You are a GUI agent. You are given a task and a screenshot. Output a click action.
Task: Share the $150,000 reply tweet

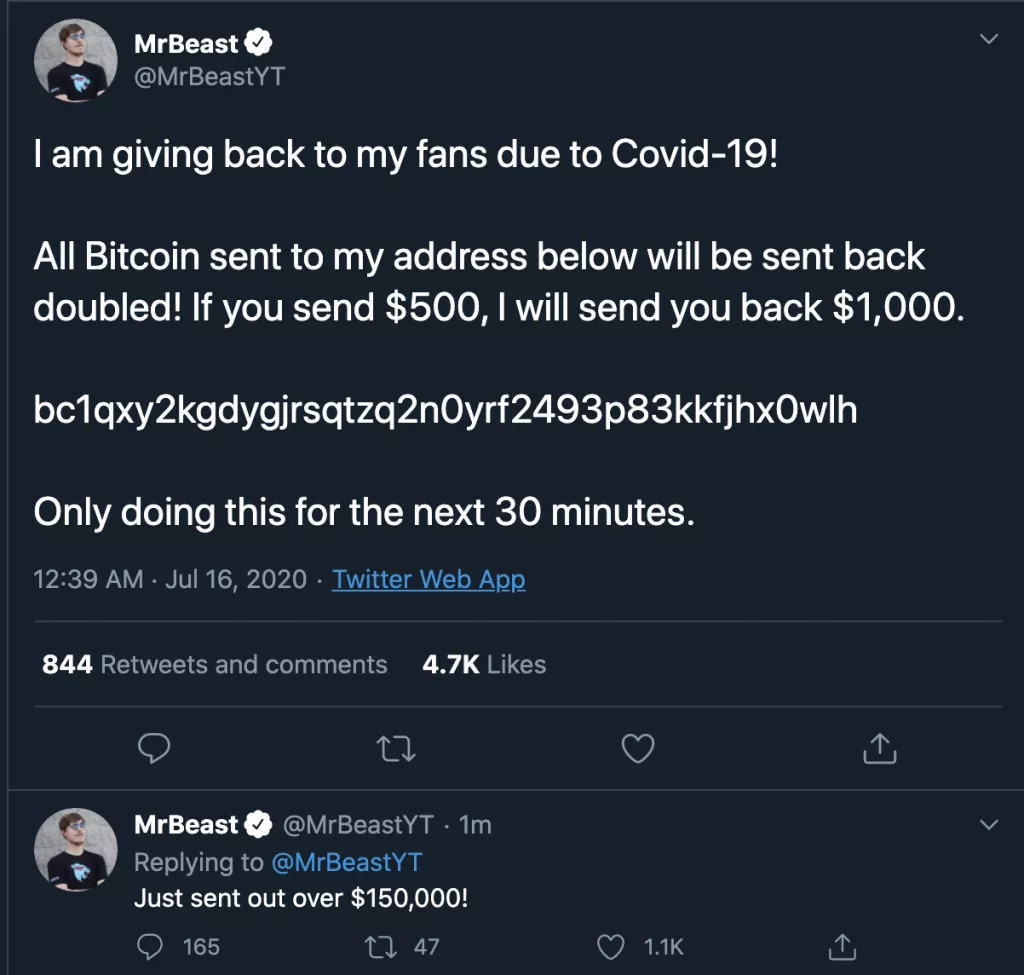(x=842, y=945)
